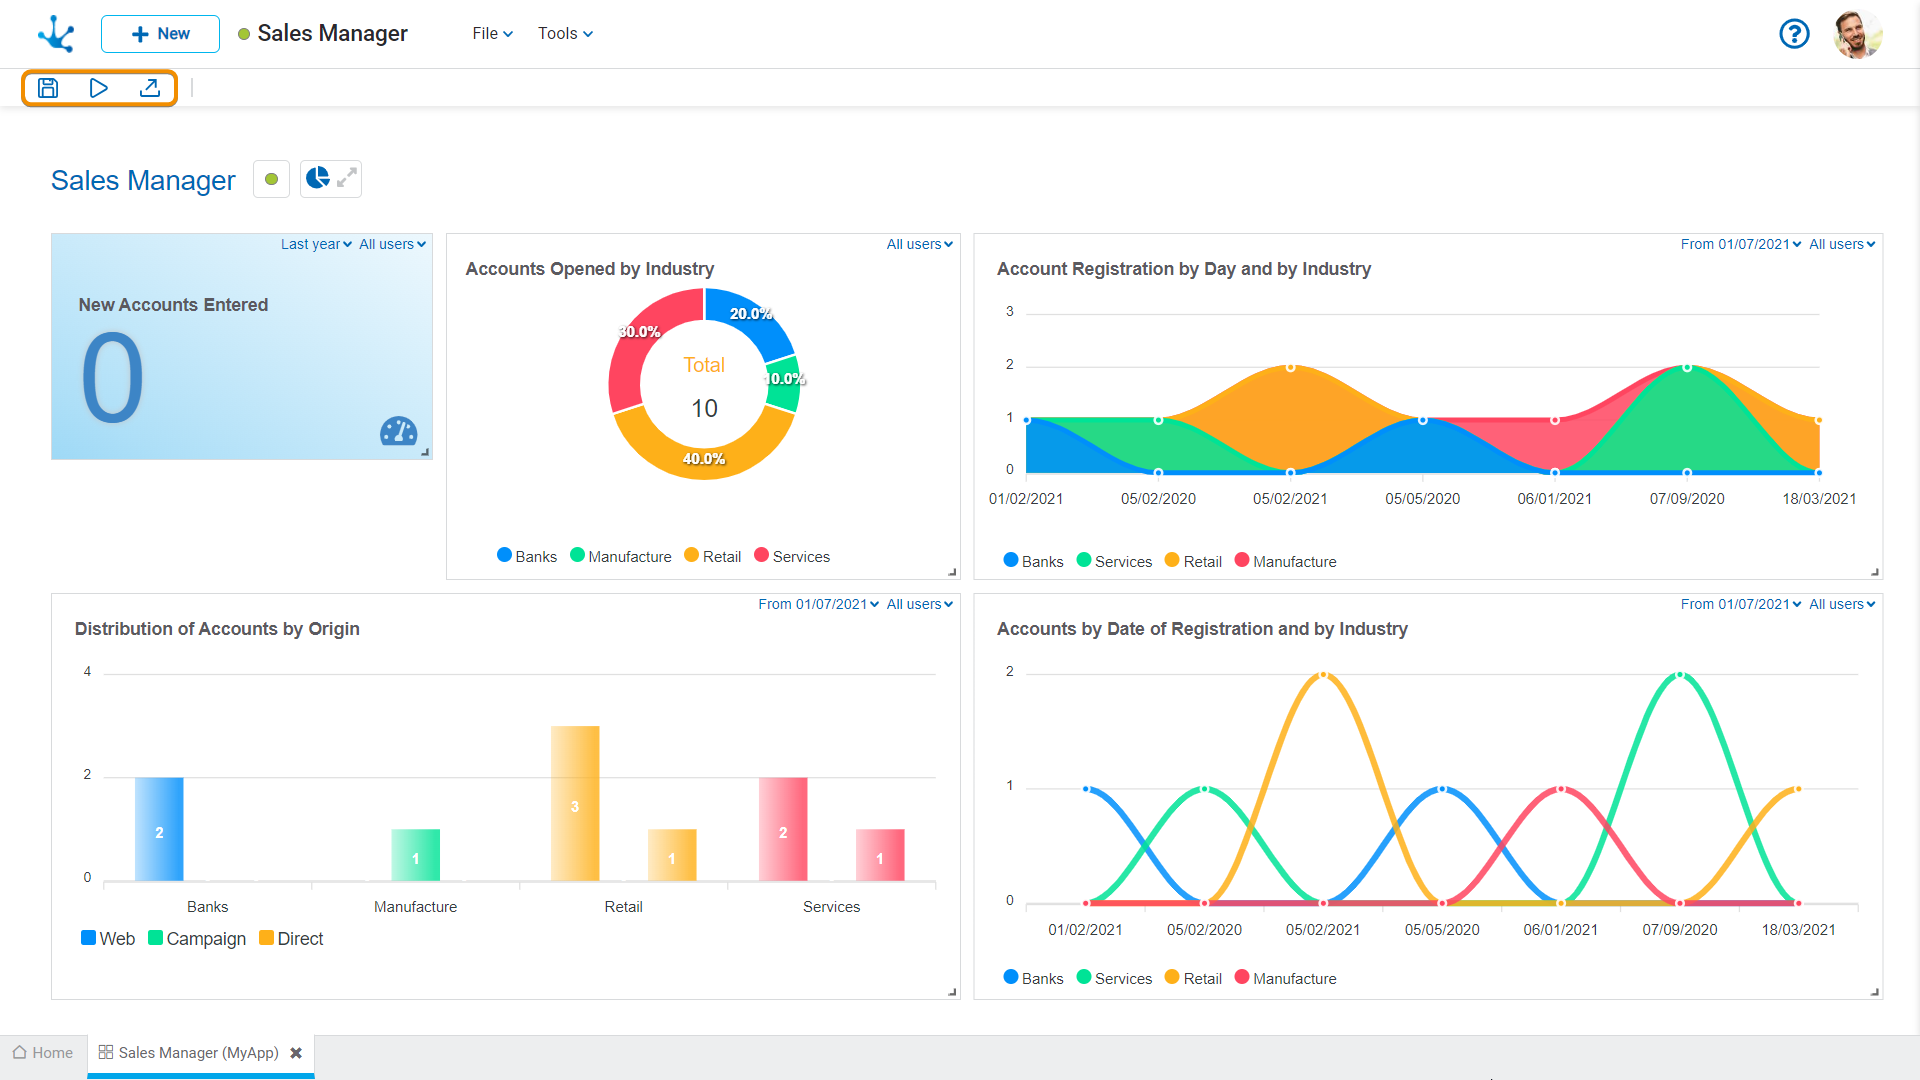Toggle the green status dot button
1920x1080 pixels.
[x=271, y=179]
